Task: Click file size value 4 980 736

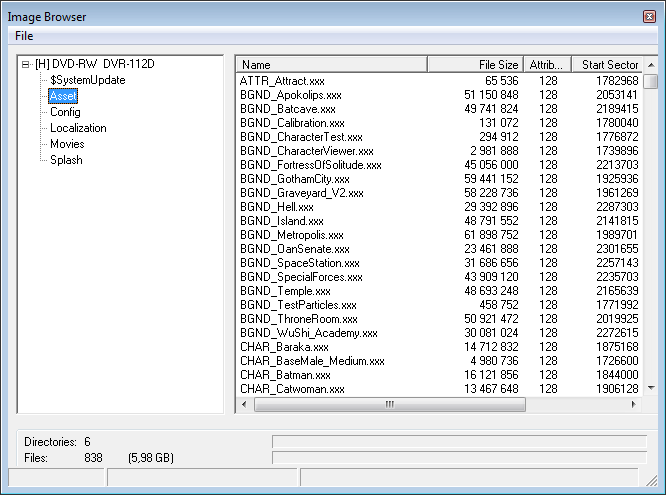Action: coord(494,361)
